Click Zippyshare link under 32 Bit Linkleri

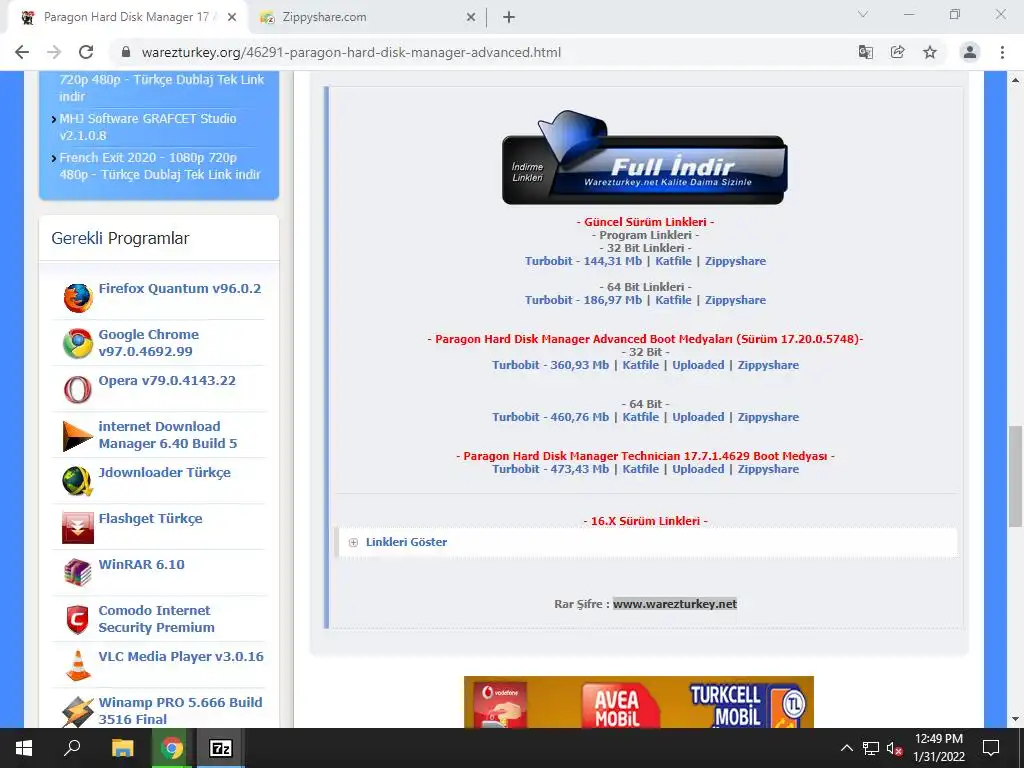pyautogui.click(x=735, y=261)
